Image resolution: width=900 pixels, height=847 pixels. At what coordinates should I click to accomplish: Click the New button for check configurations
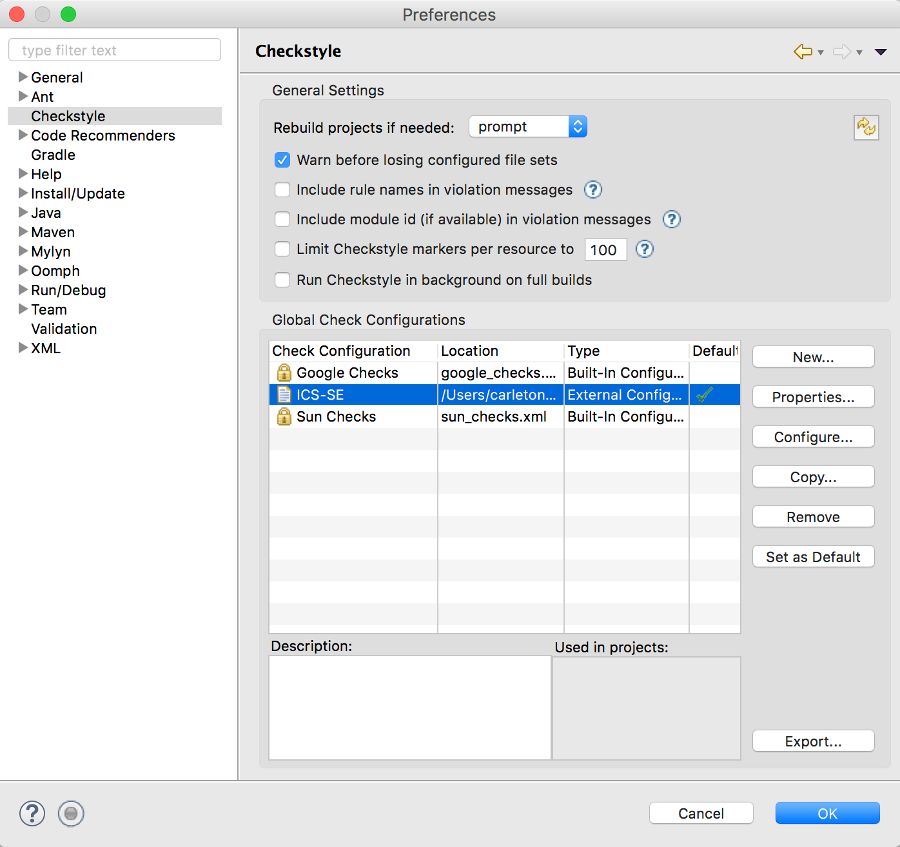tap(812, 356)
